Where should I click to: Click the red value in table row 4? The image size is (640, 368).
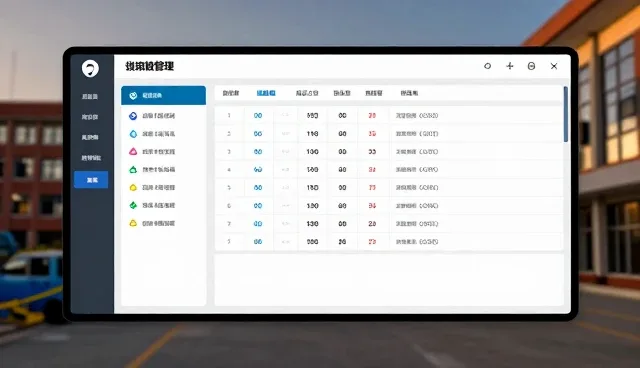tap(372, 170)
